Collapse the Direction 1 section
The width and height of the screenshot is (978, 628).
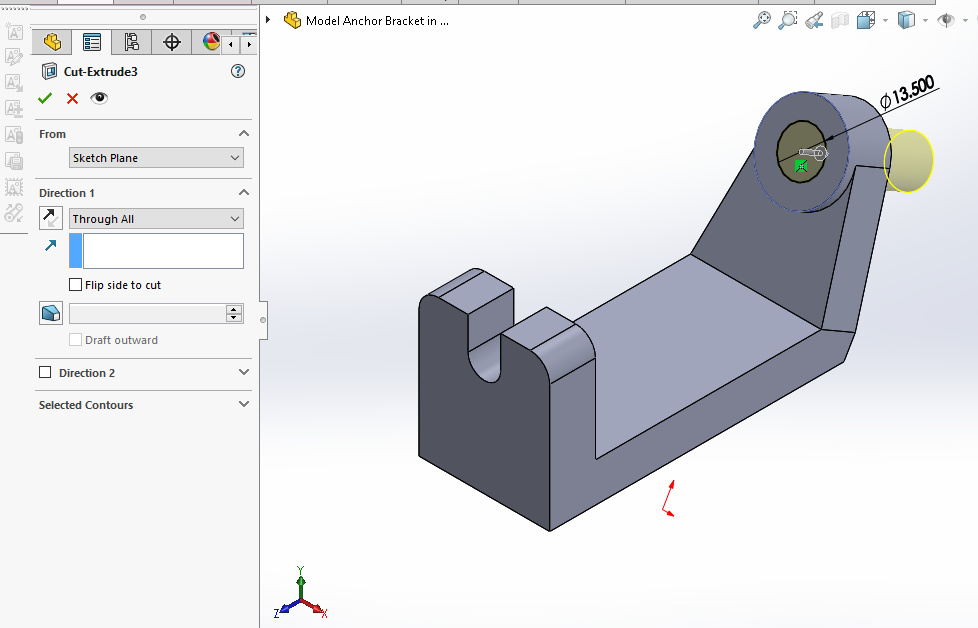[x=244, y=192]
